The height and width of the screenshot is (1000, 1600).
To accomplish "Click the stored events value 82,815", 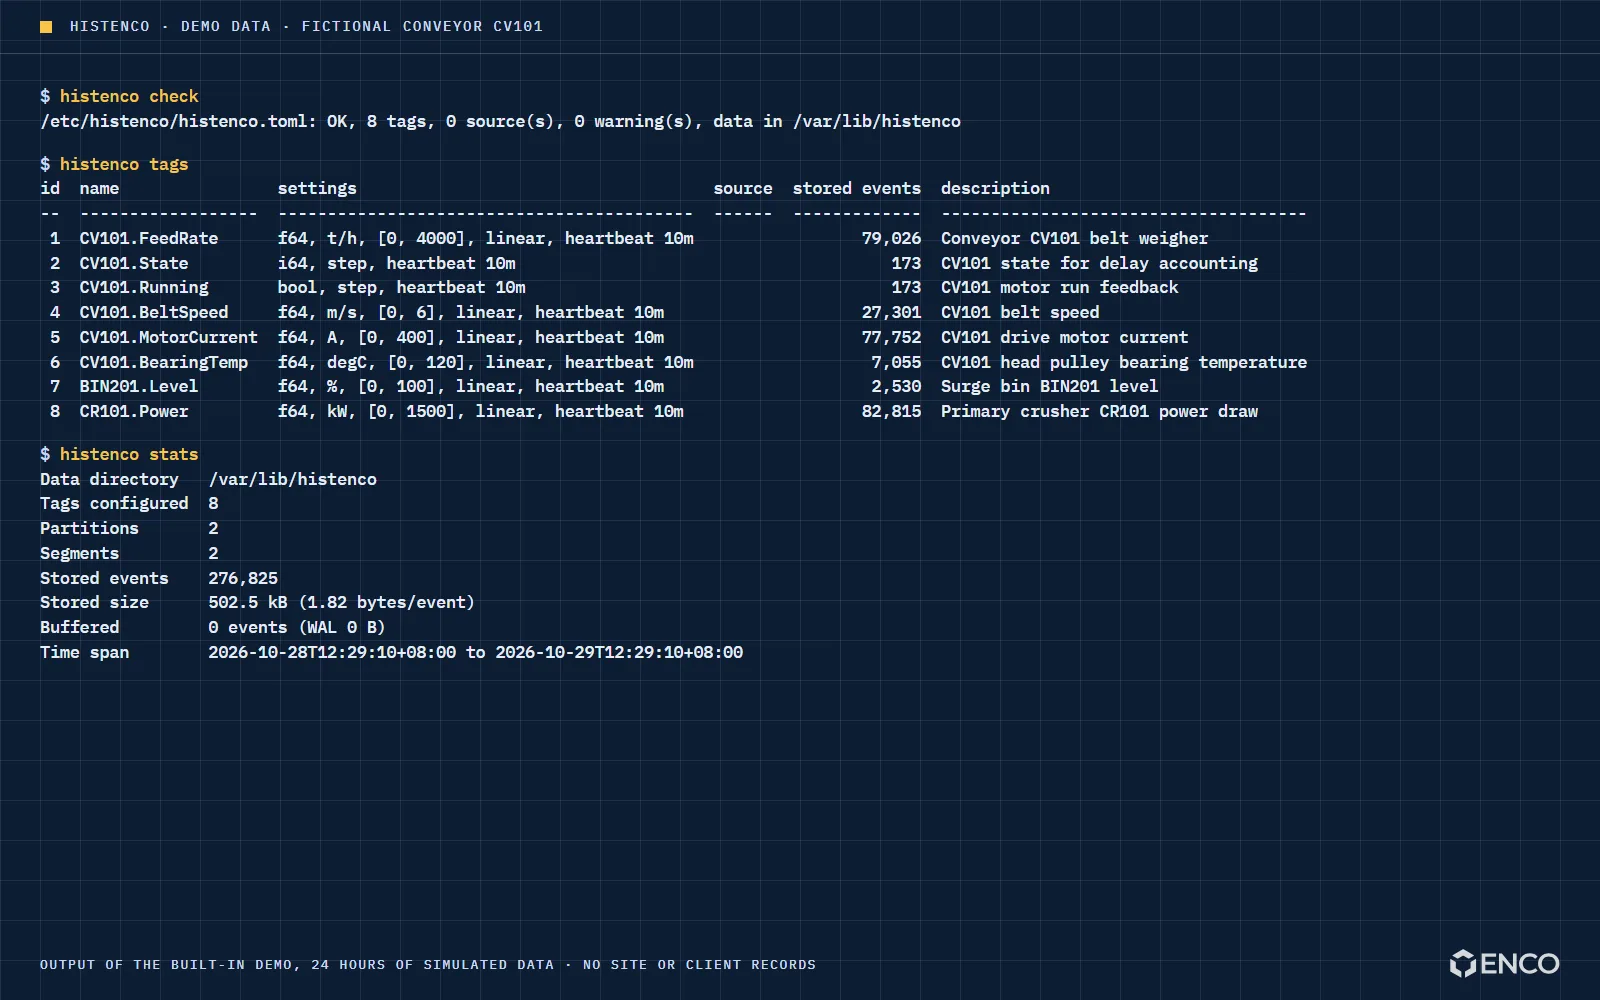I will click(x=891, y=411).
